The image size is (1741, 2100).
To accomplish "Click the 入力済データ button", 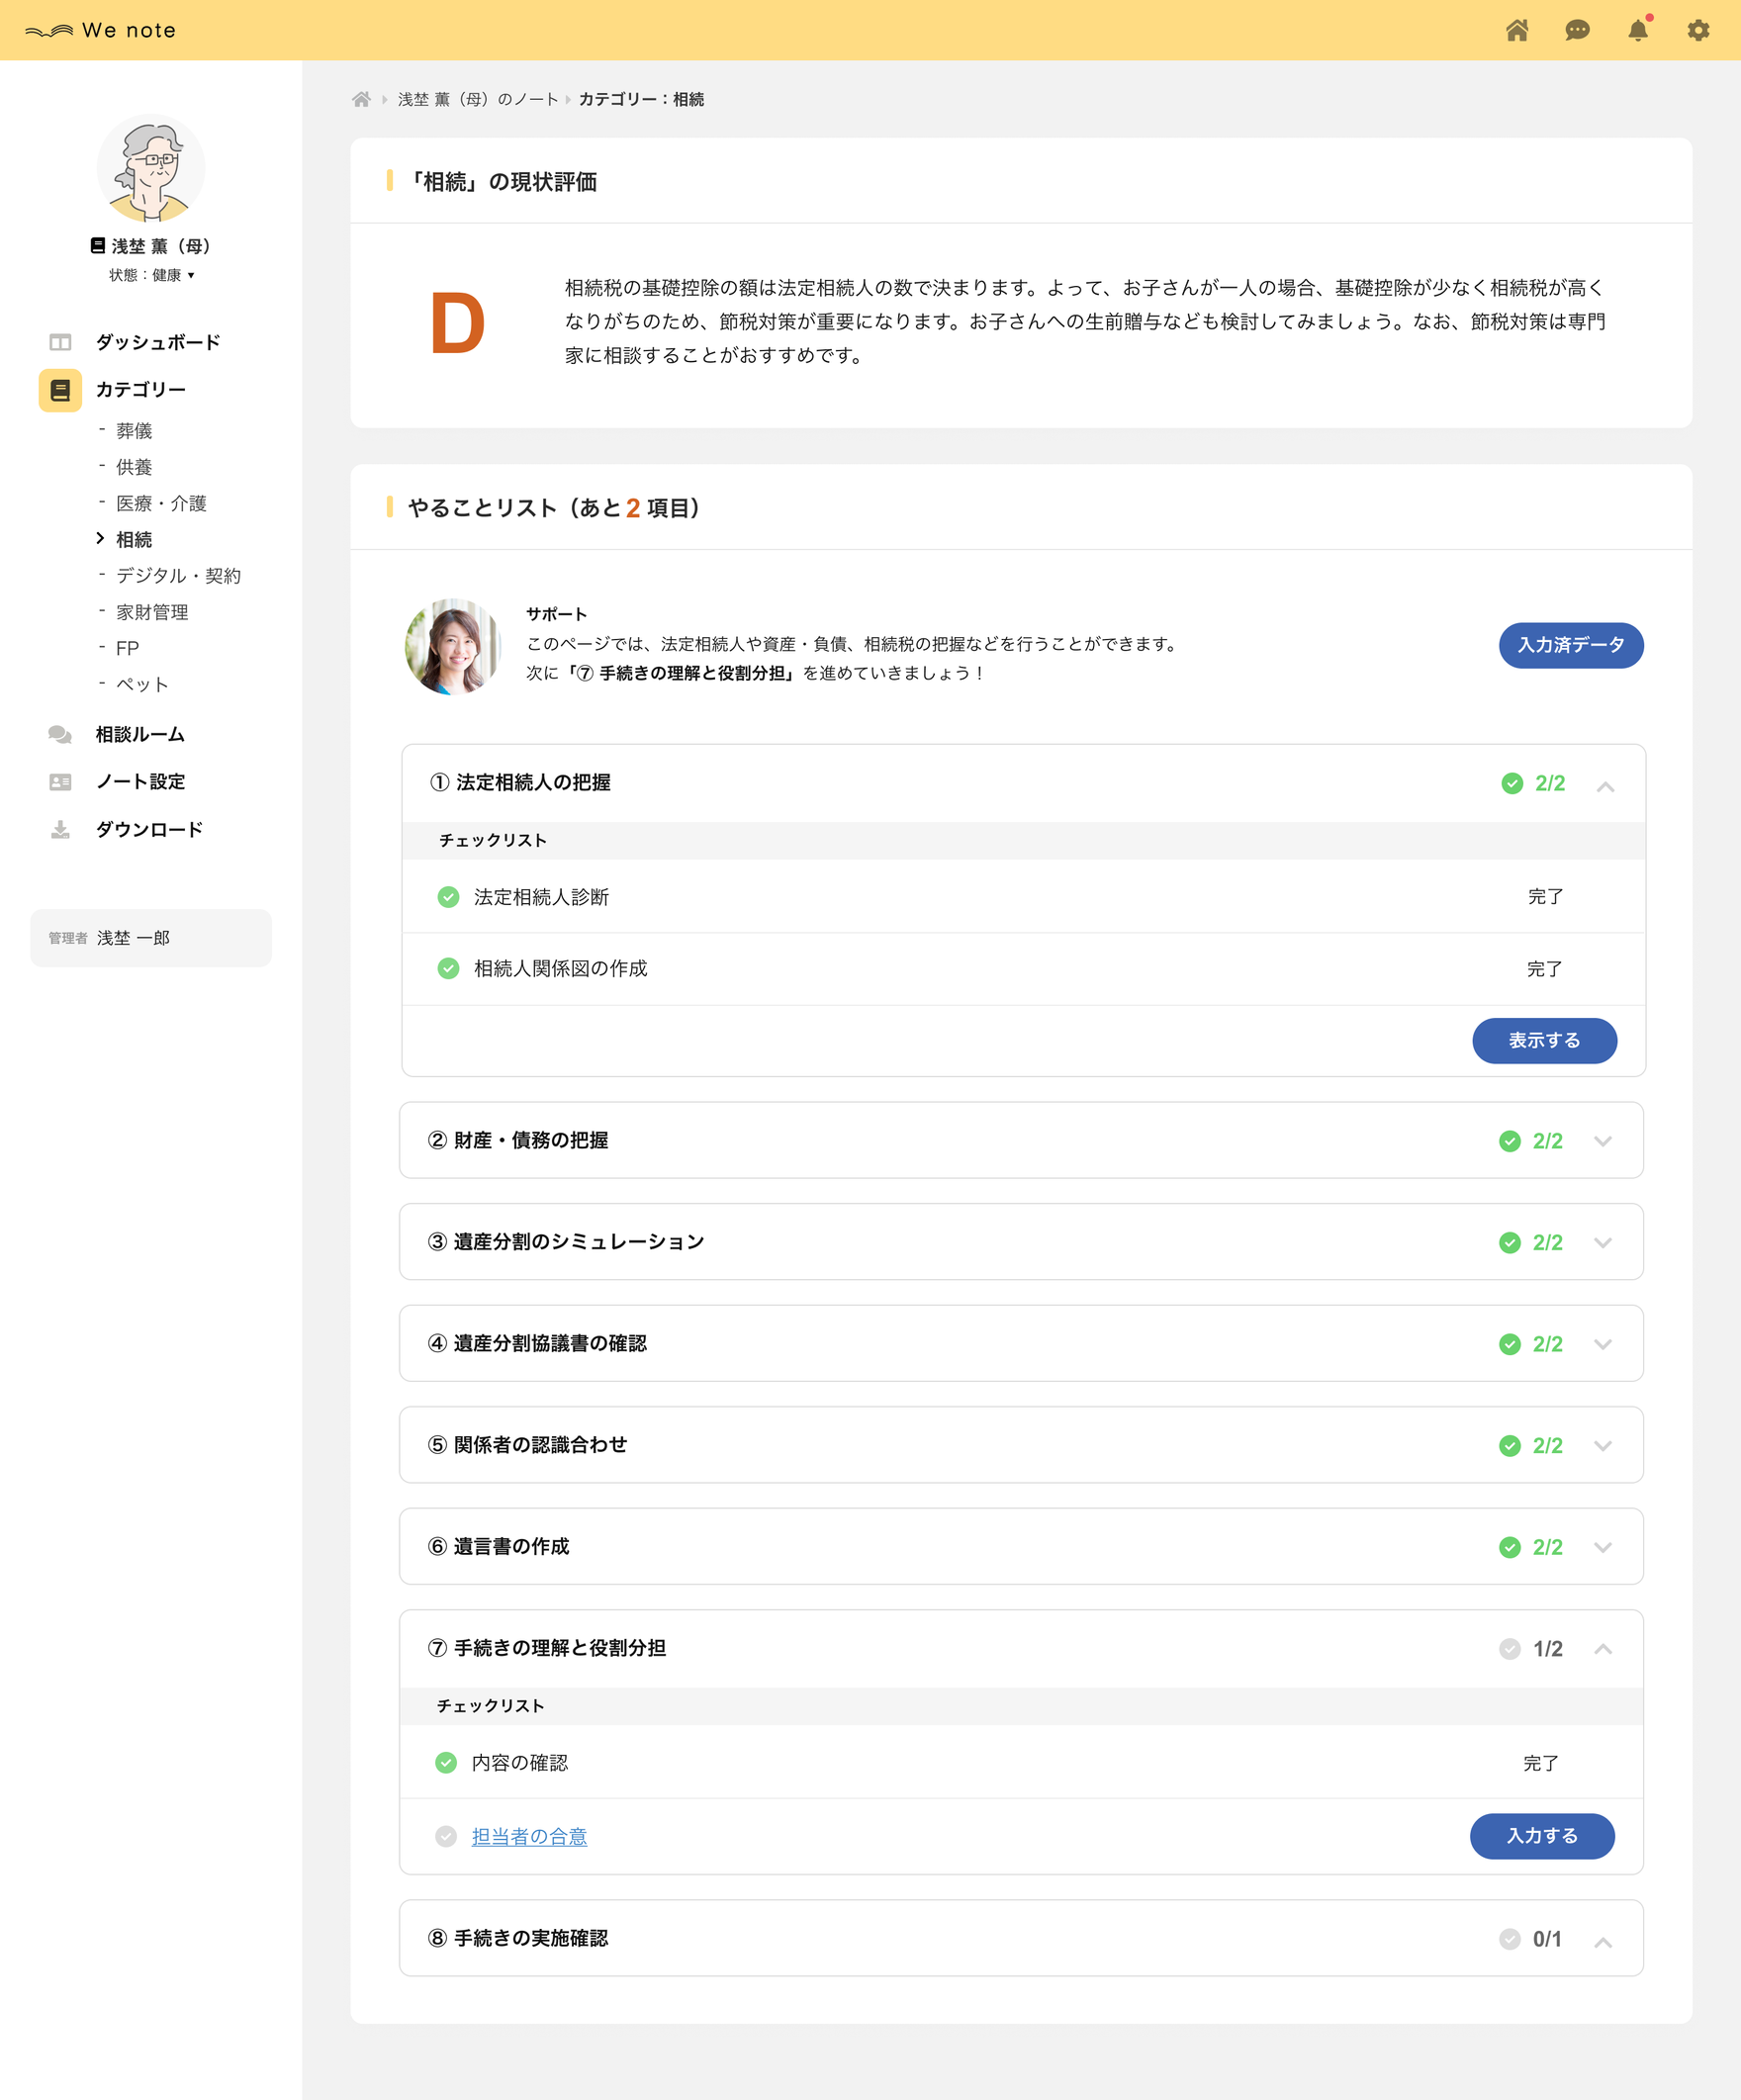I will point(1570,645).
